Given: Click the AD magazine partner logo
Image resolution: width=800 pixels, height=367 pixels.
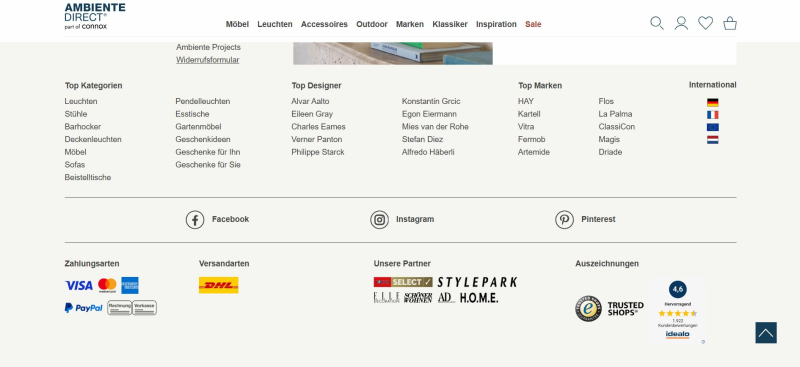Looking at the screenshot, I should click(x=445, y=298).
